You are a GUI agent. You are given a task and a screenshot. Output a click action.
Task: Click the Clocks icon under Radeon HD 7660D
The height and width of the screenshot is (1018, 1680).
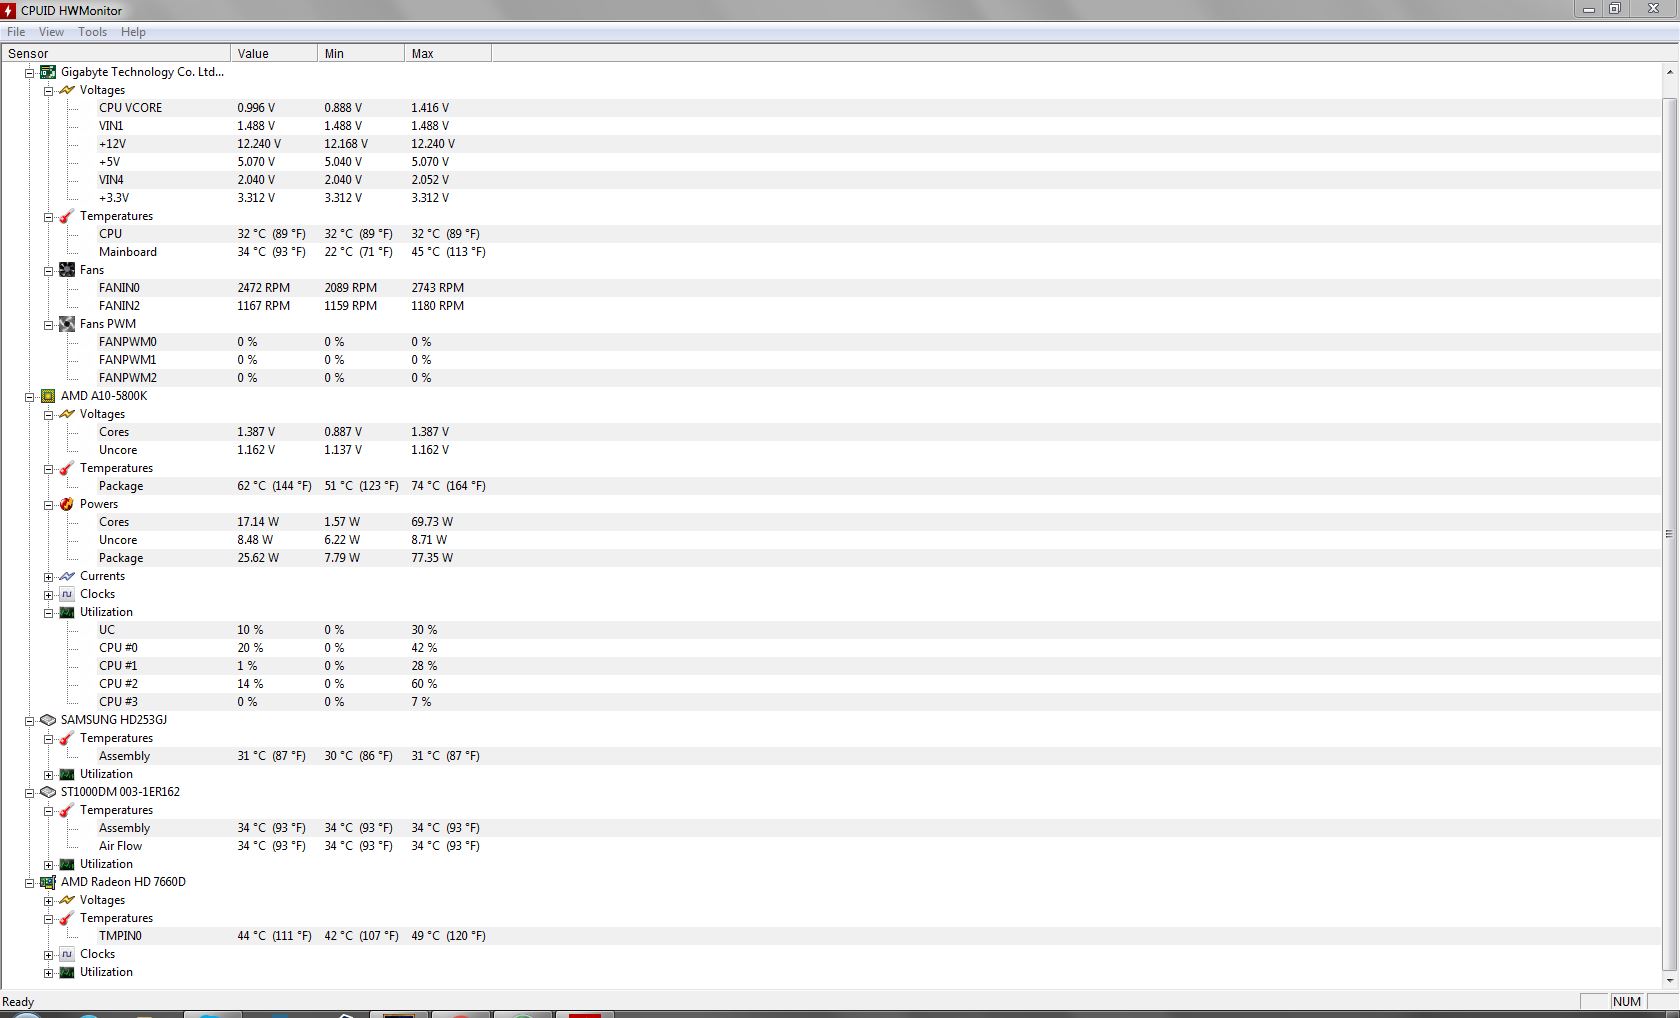pyautogui.click(x=67, y=954)
